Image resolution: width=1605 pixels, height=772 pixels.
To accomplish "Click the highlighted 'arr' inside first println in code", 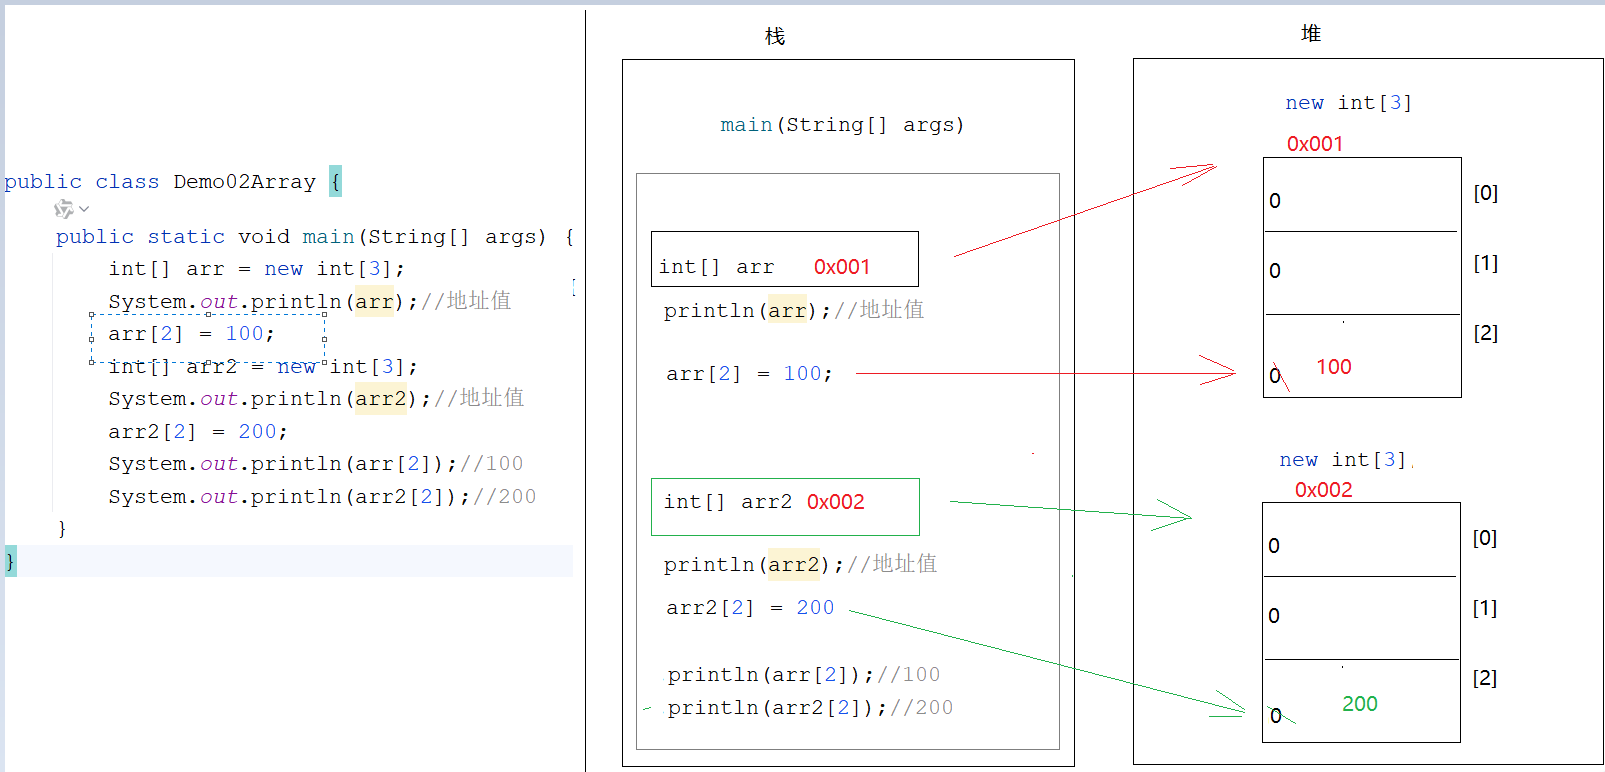I will coord(374,301).
